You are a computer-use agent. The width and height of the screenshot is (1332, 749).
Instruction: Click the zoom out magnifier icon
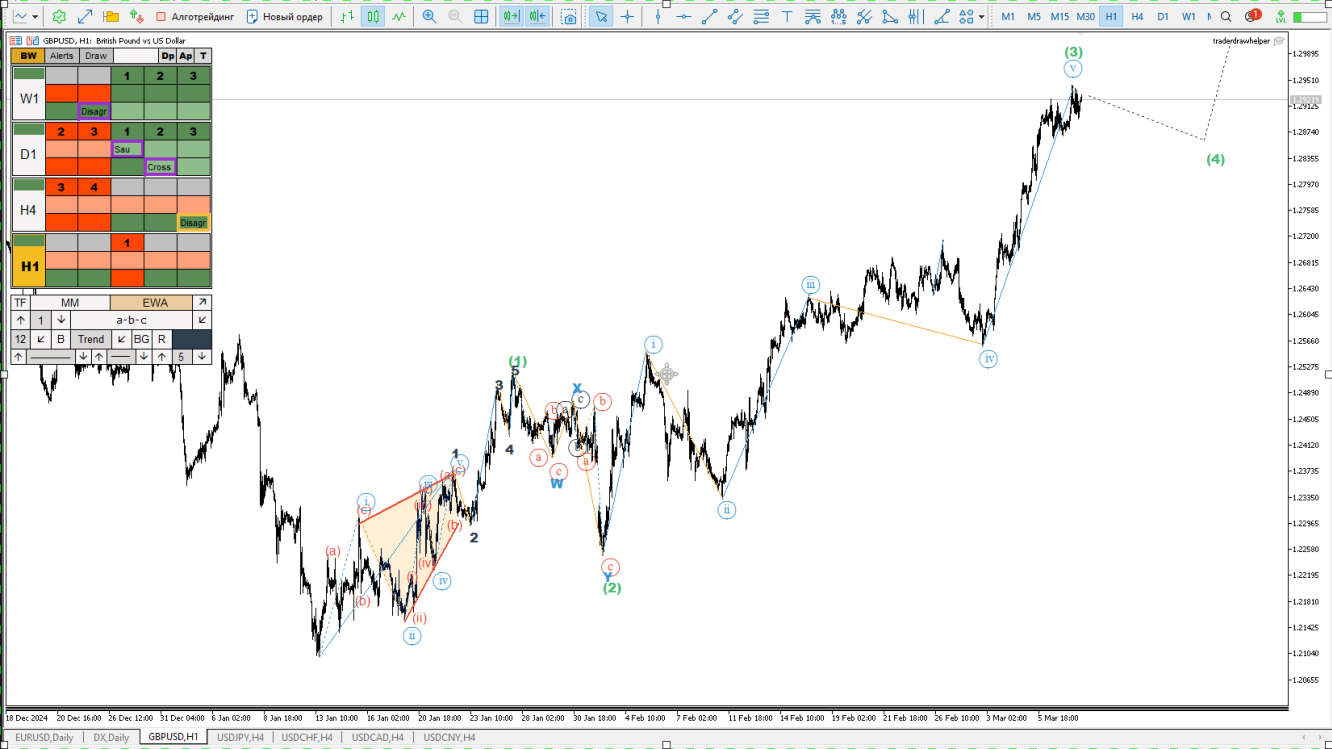point(455,17)
